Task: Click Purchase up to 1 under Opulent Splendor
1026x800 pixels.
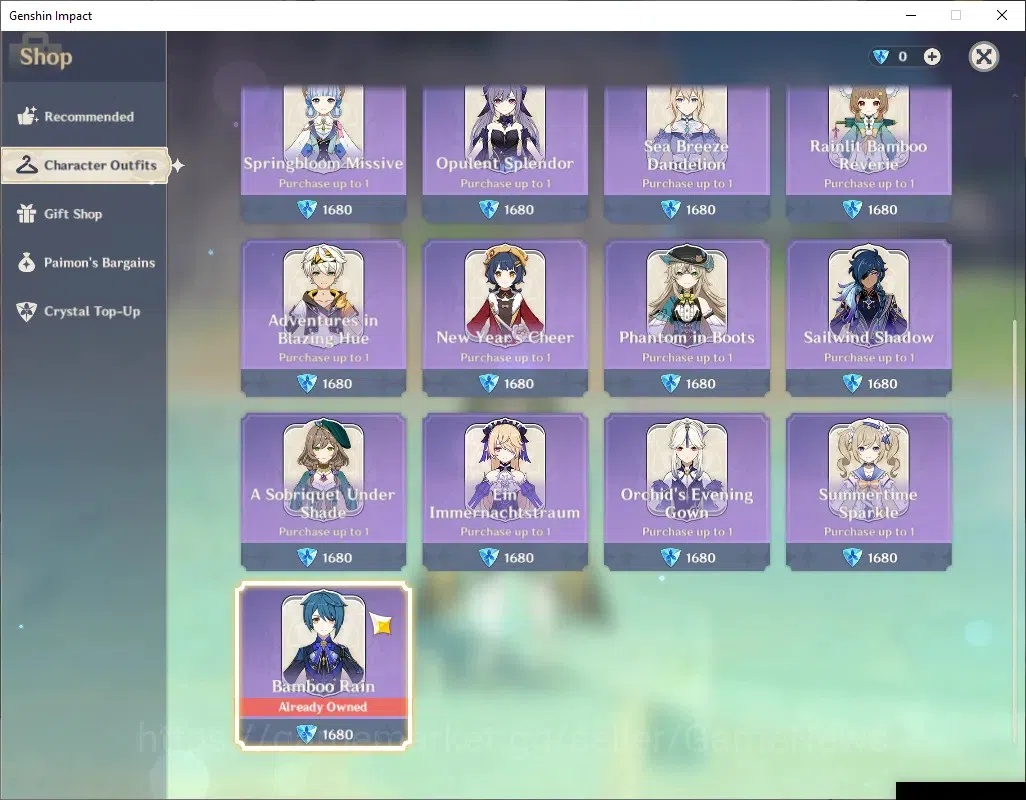Action: coord(505,184)
